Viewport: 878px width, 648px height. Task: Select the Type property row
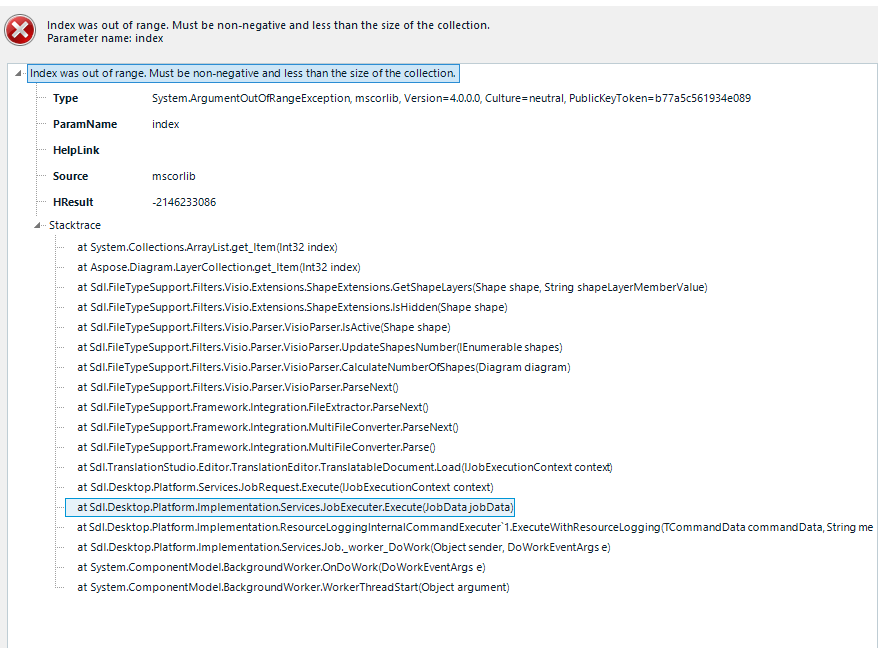[65, 98]
